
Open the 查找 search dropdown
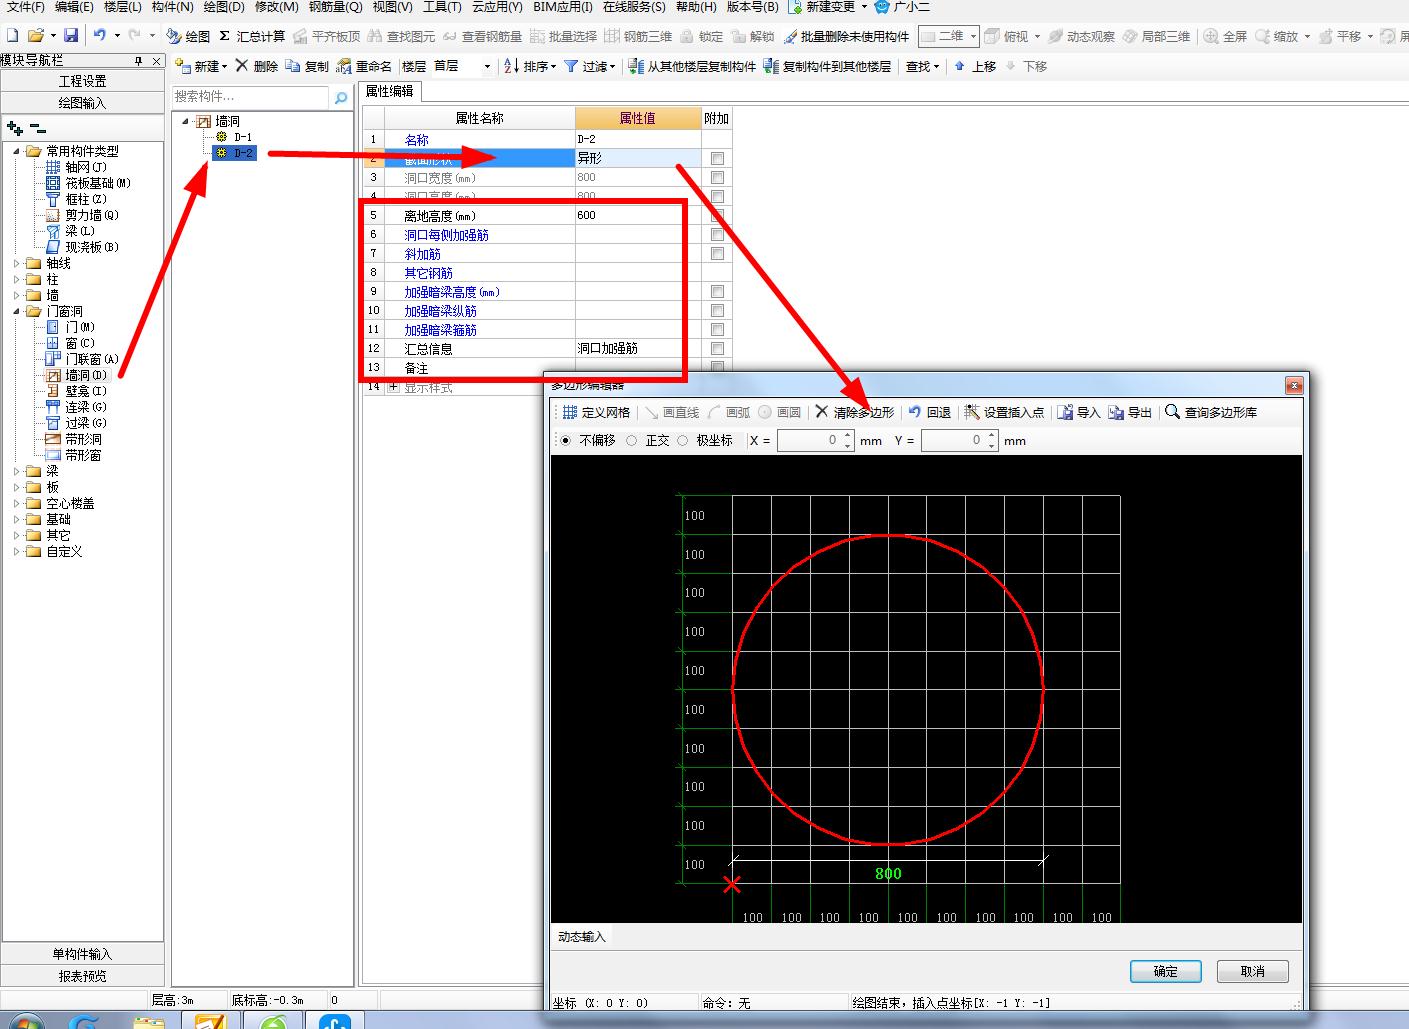coord(922,66)
